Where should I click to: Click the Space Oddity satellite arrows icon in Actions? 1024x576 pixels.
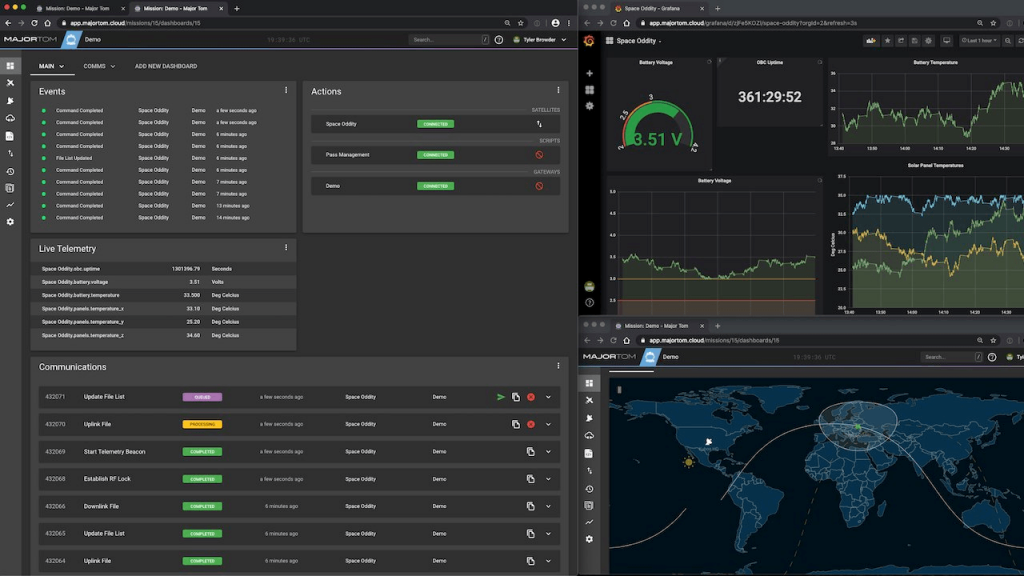pos(539,124)
